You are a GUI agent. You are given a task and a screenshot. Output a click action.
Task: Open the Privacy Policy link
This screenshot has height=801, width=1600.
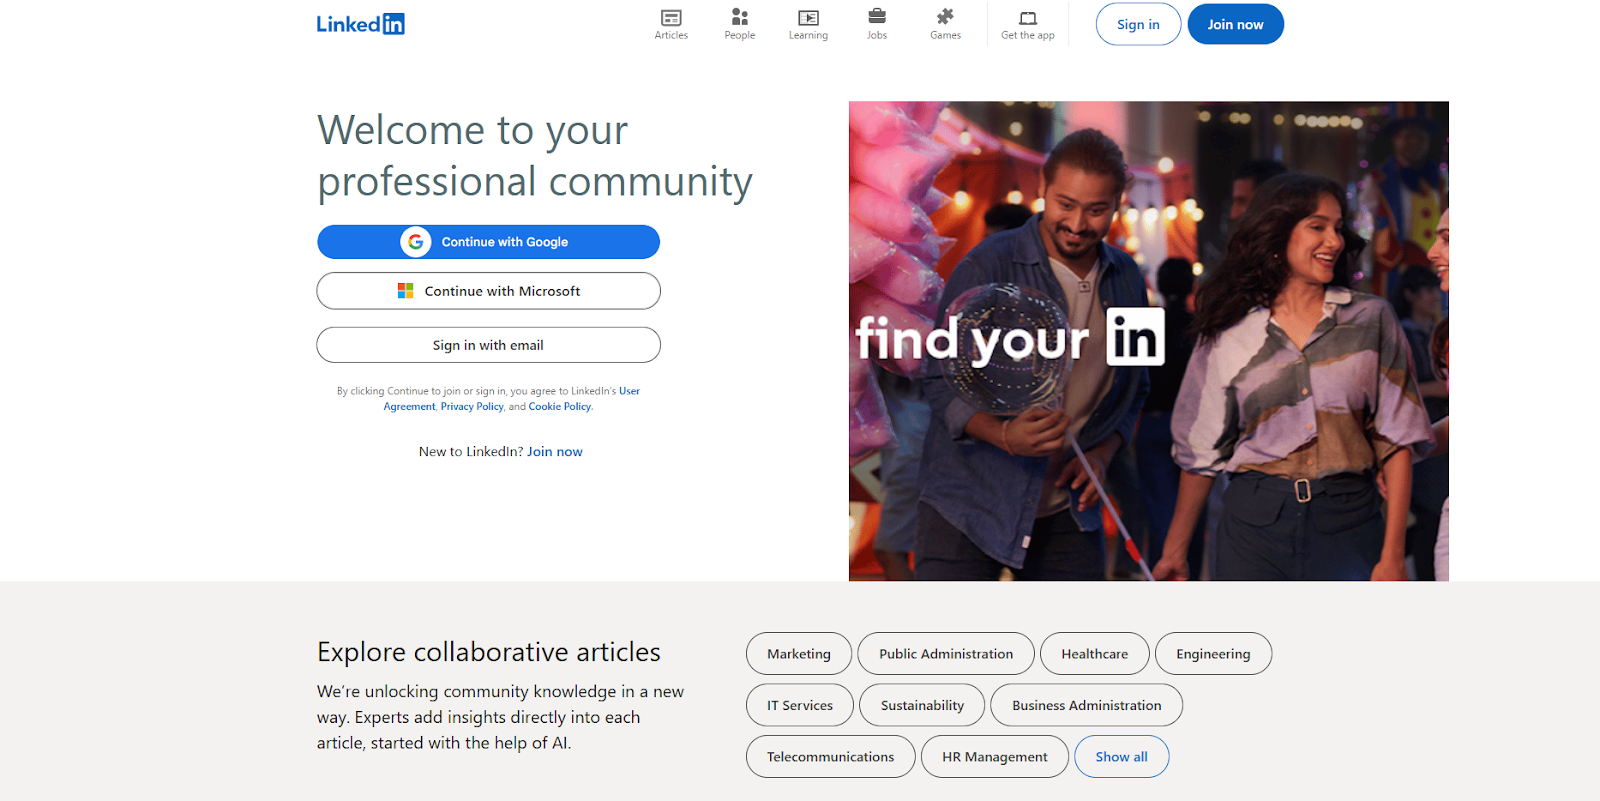point(472,407)
